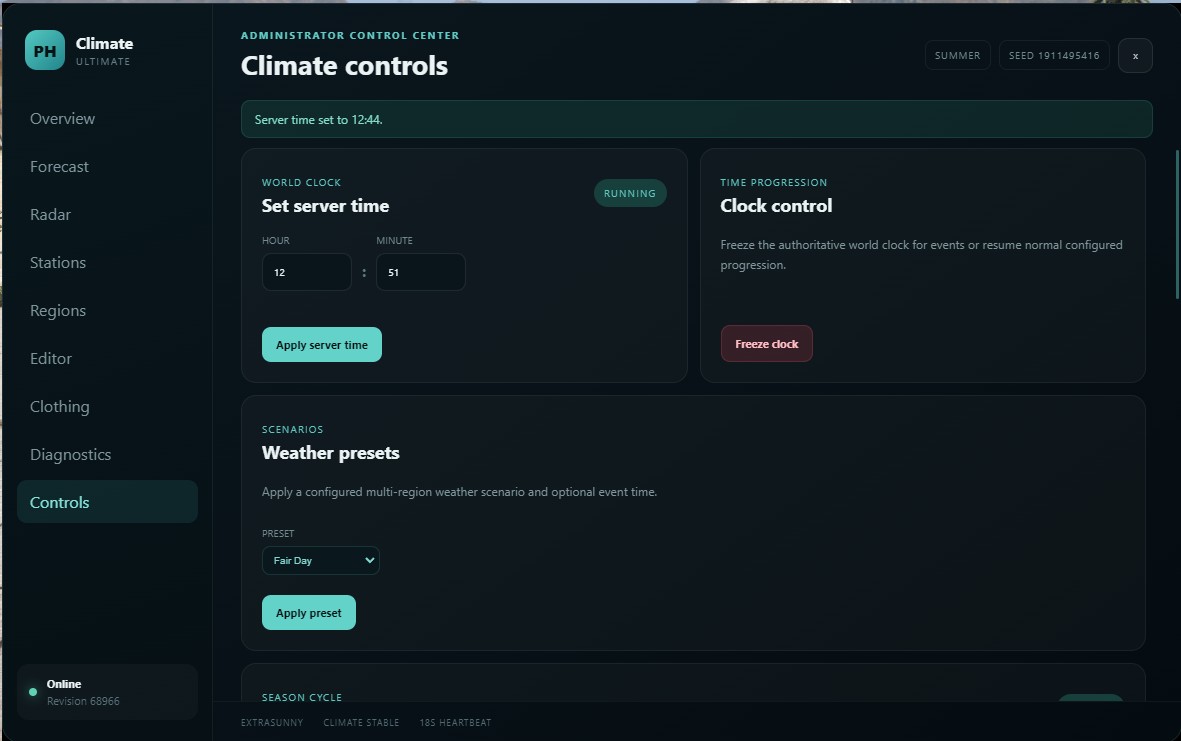The image size is (1181, 741).
Task: Apply the server time
Action: [322, 345]
